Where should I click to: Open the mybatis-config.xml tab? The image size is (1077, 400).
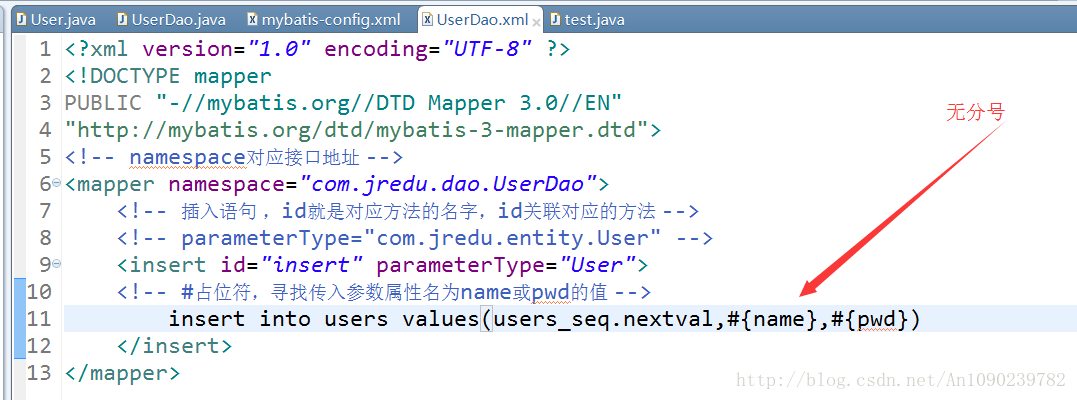[x=323, y=20]
